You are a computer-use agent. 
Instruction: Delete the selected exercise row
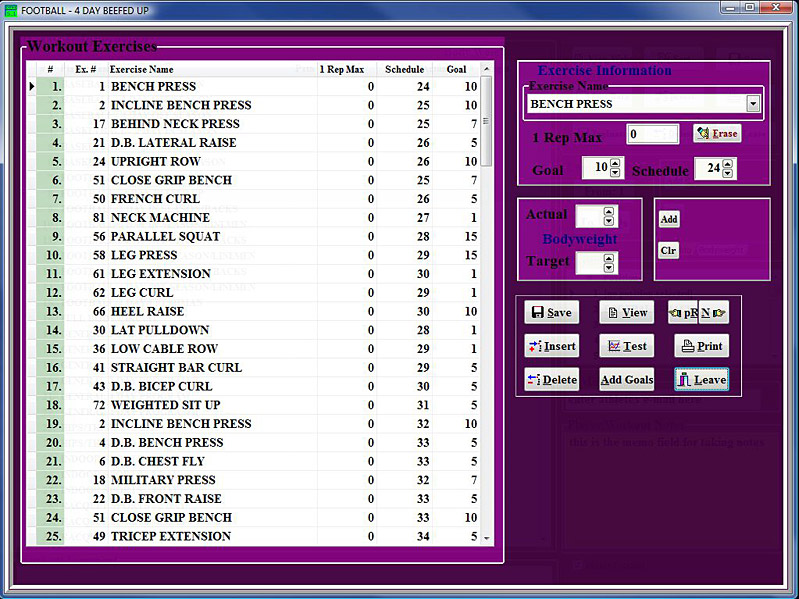551,380
